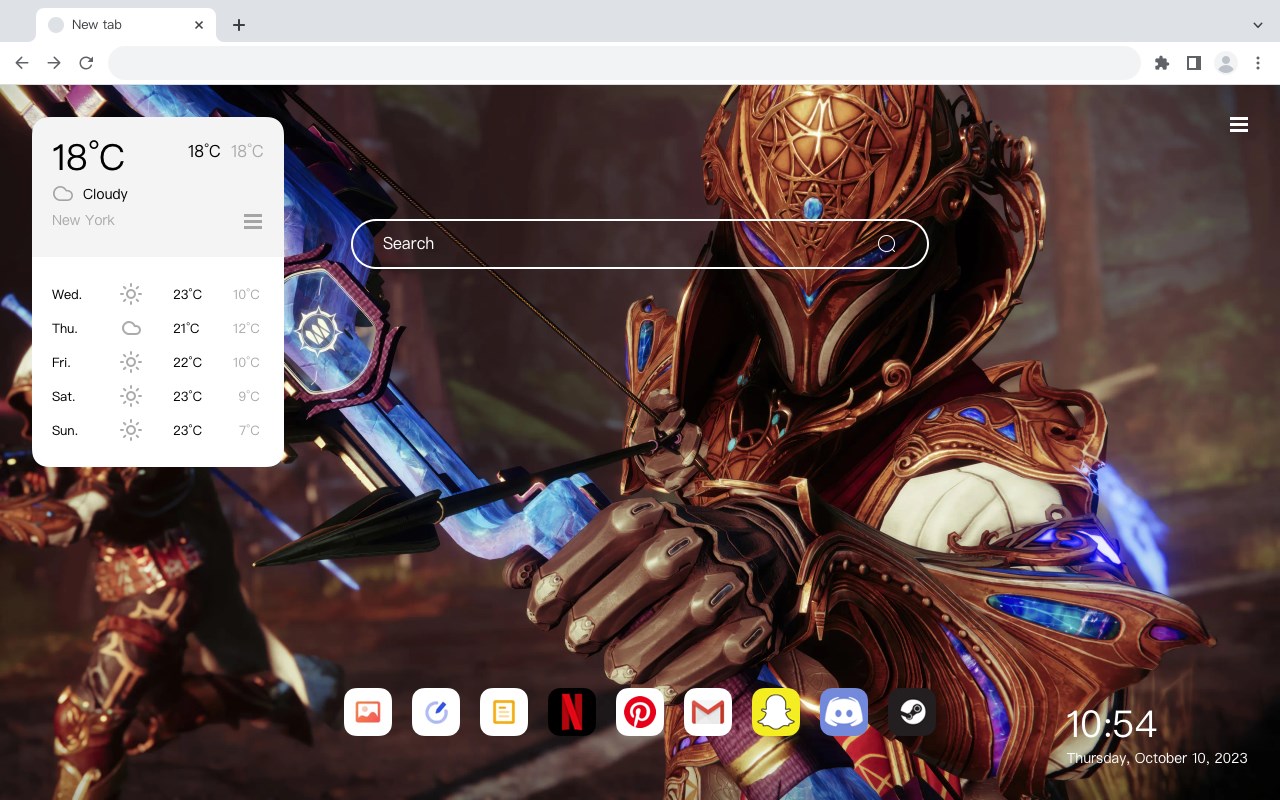Focus the browser address bar
Screen dimensions: 1280x800
(x=624, y=63)
